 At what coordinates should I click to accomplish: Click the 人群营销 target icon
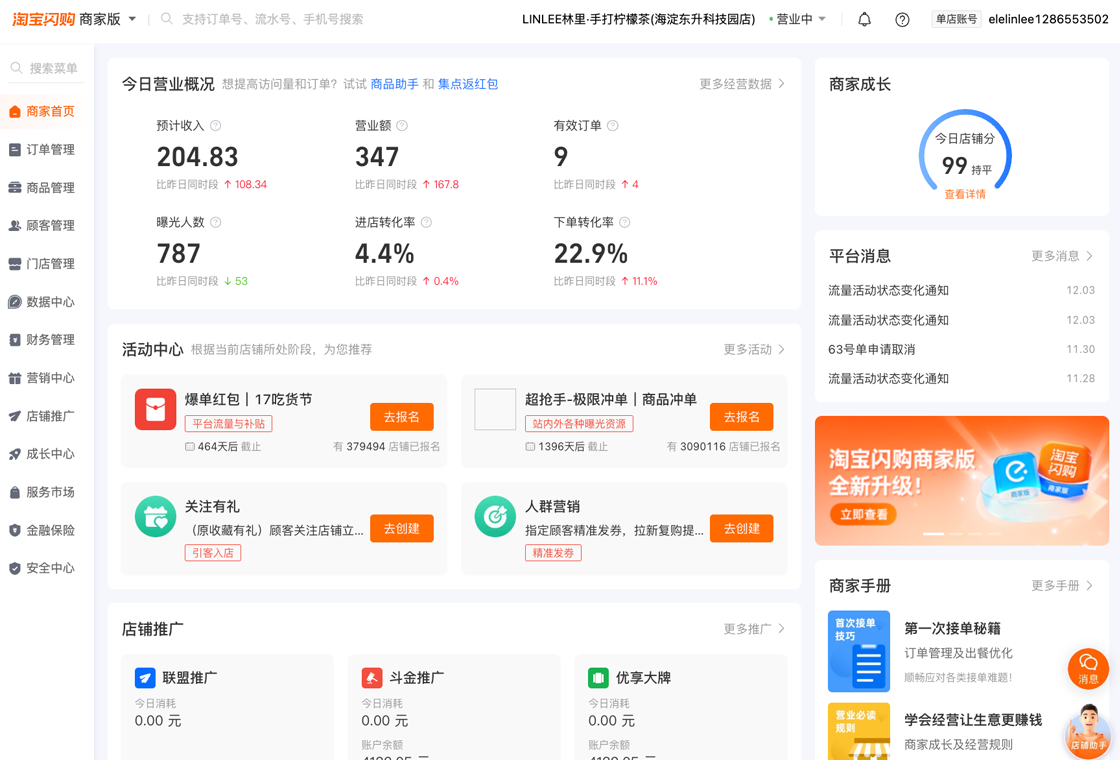pos(495,517)
